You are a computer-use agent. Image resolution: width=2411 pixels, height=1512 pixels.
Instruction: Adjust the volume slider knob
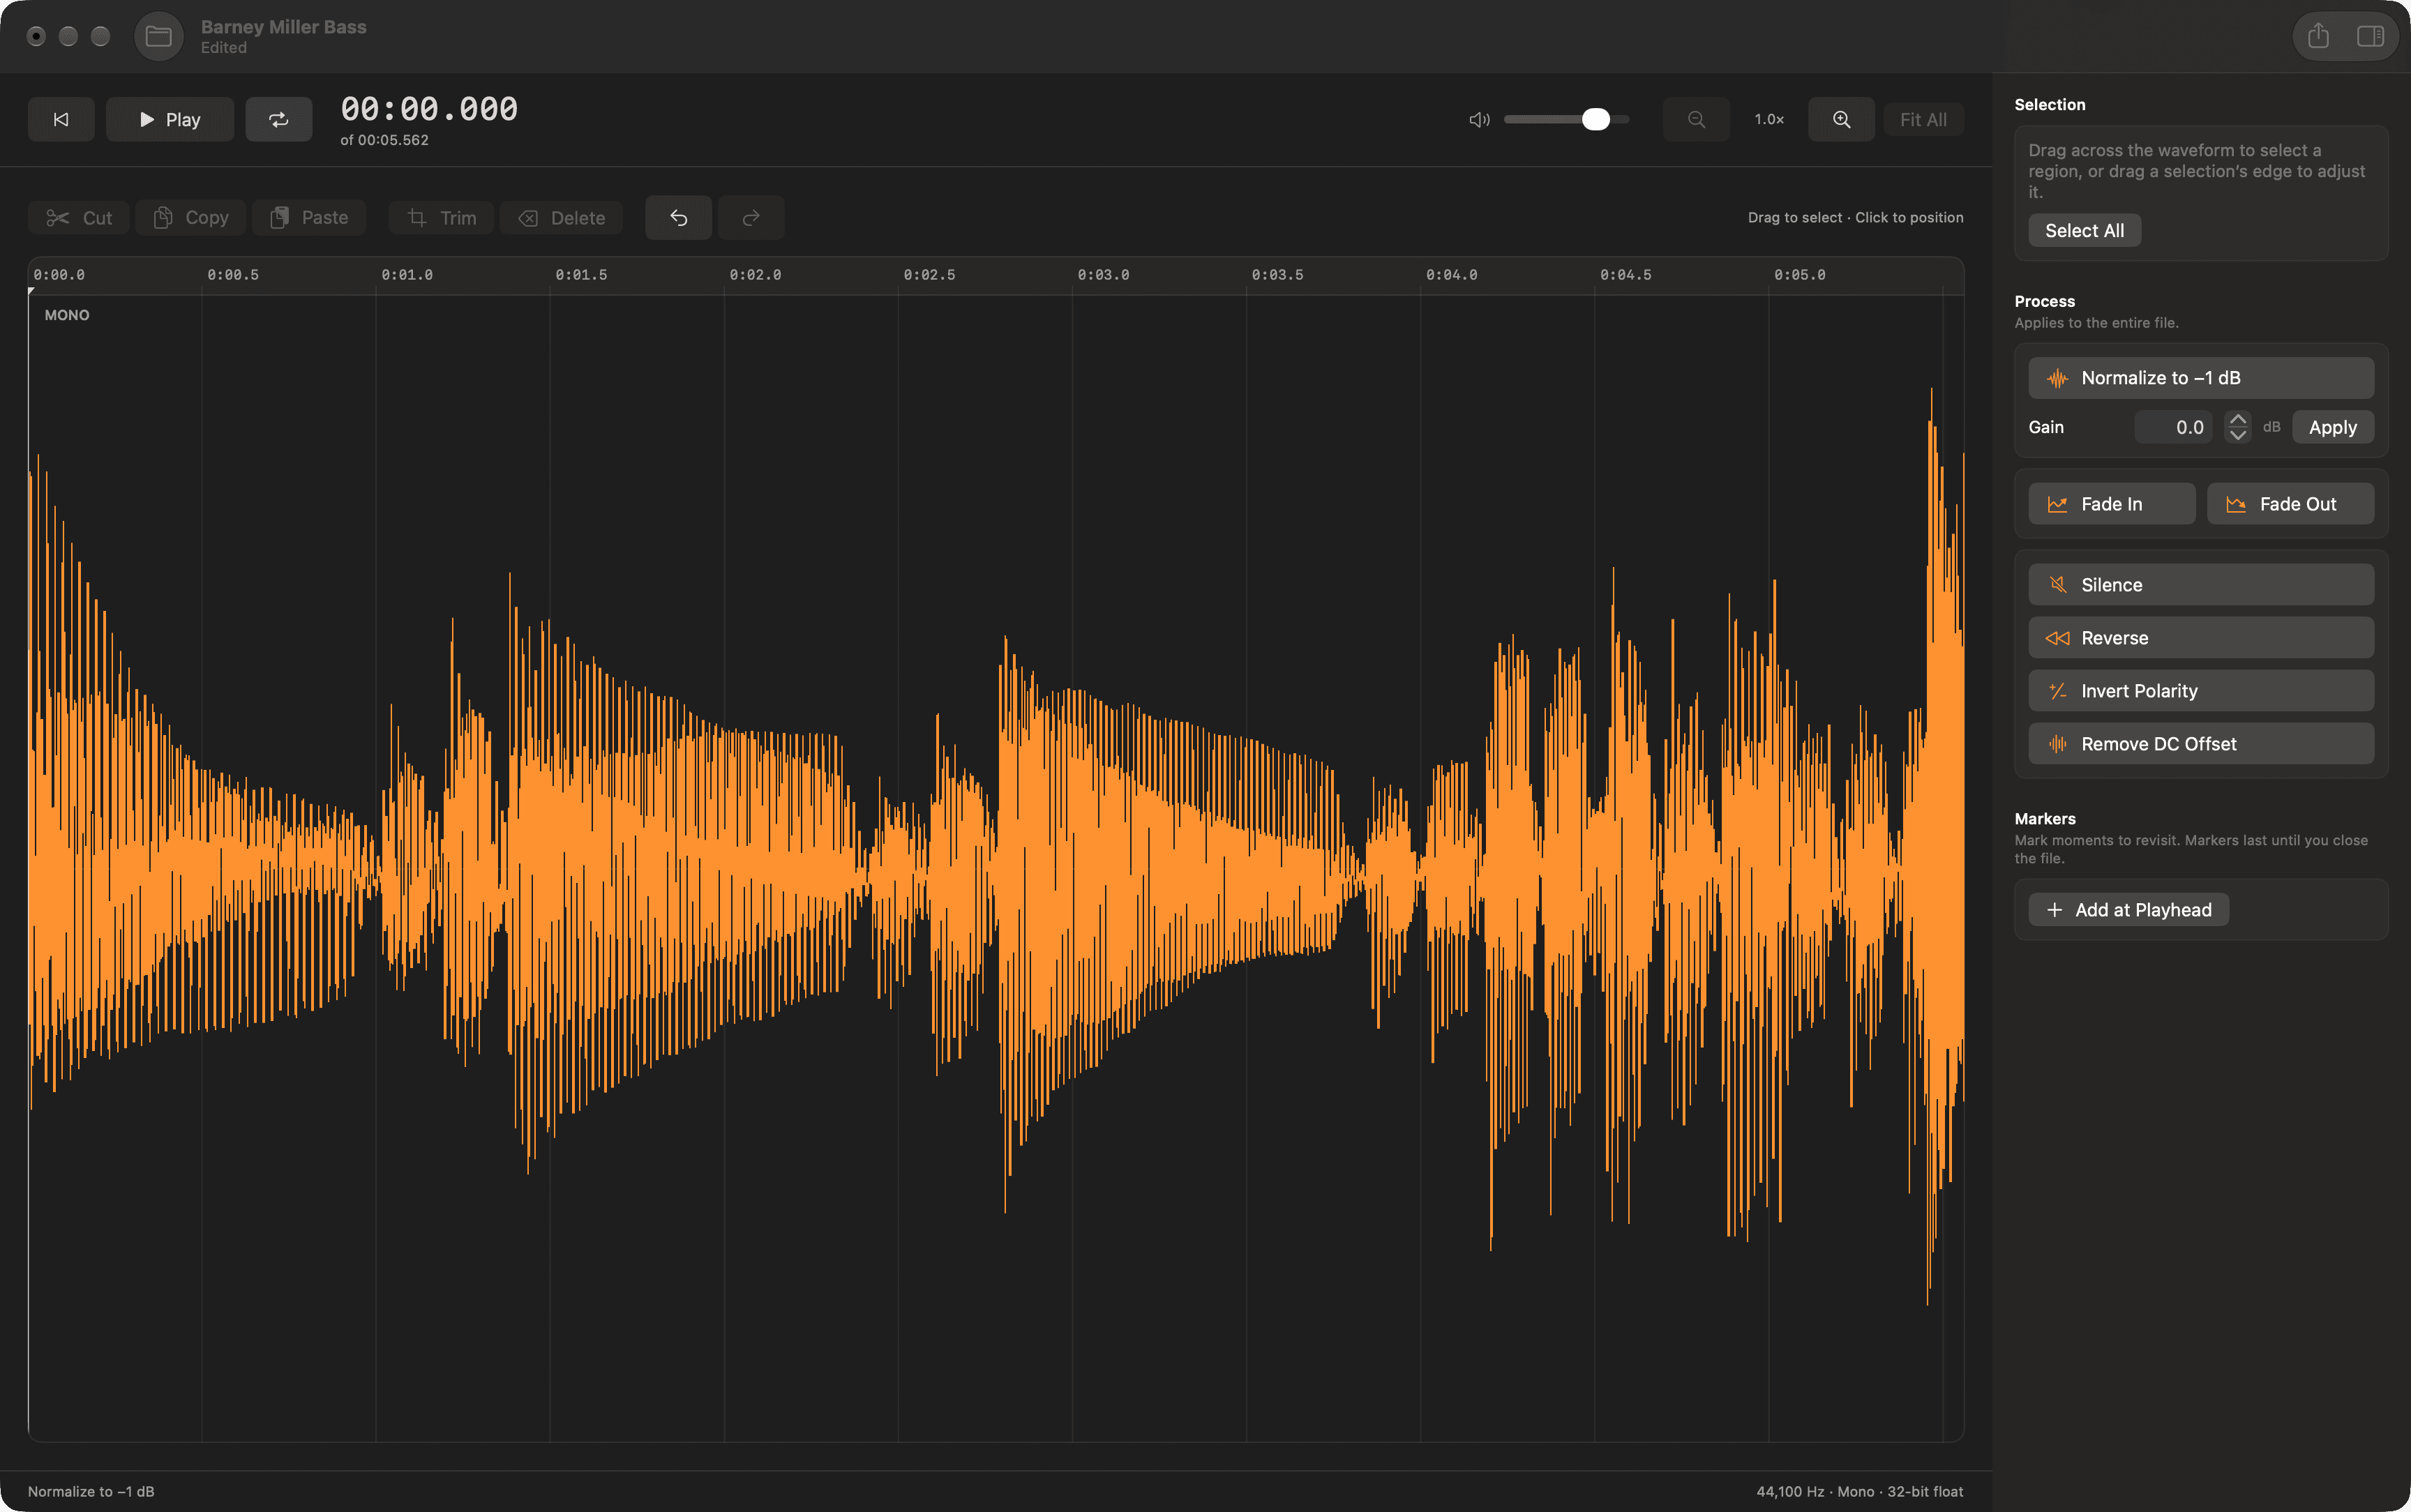(x=1596, y=119)
